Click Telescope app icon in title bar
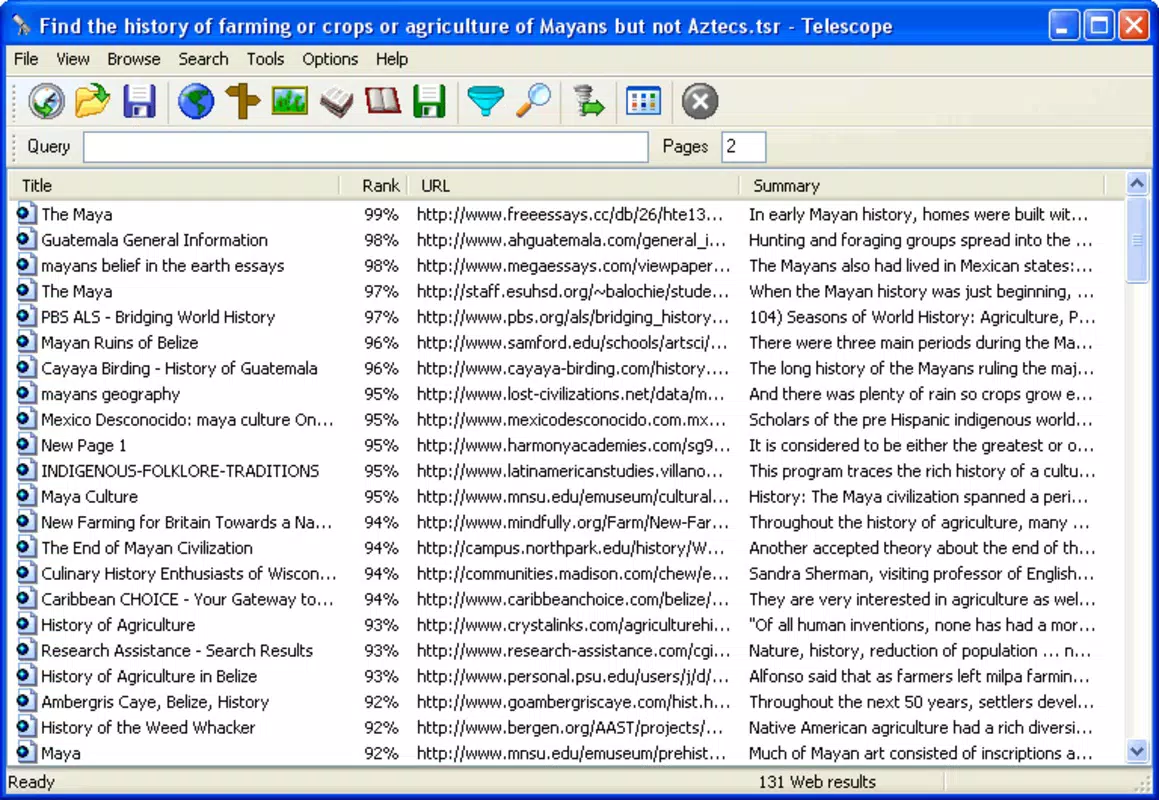The height and width of the screenshot is (800, 1159). tap(21, 26)
